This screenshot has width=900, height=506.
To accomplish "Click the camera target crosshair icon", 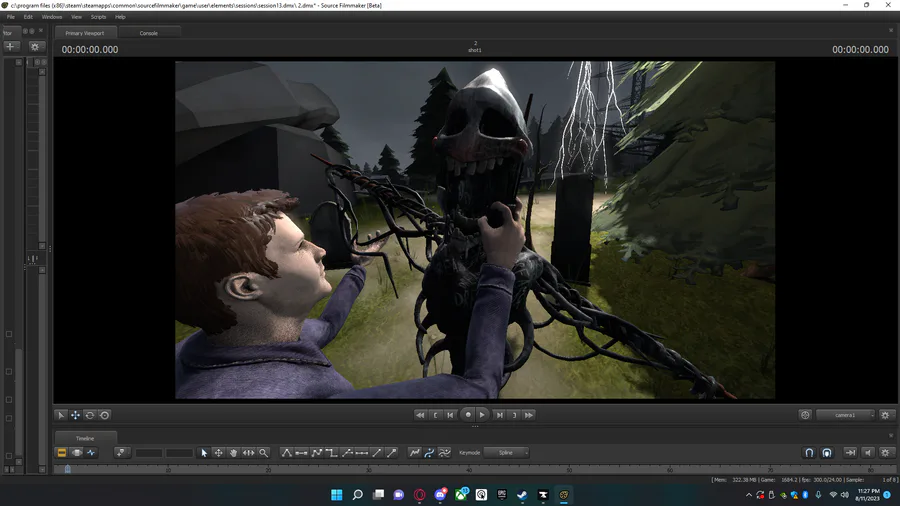I will coord(805,415).
